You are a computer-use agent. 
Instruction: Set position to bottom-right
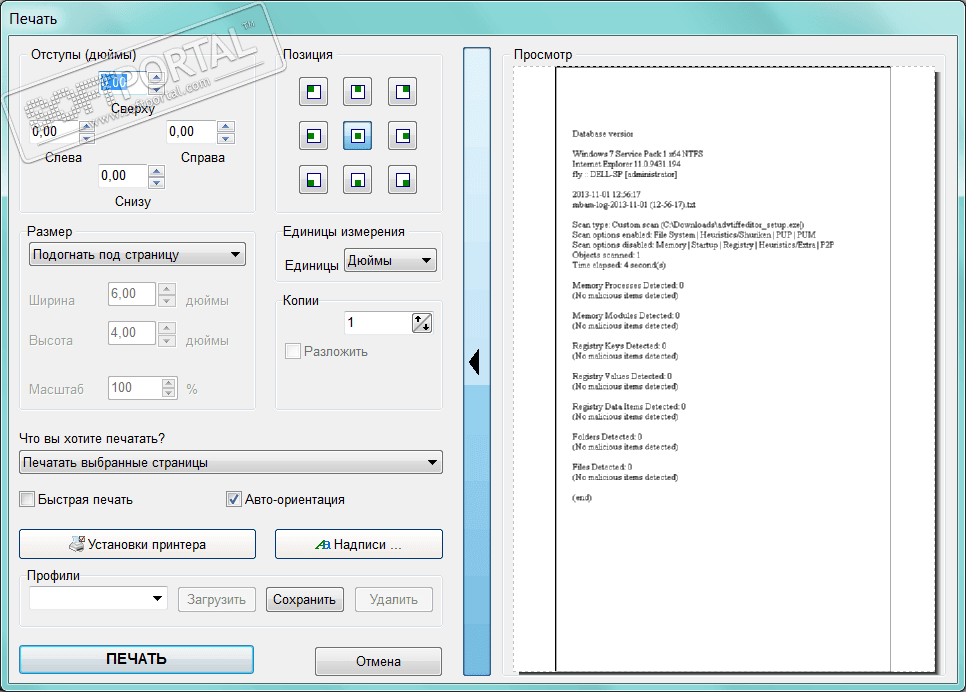pyautogui.click(x=402, y=180)
